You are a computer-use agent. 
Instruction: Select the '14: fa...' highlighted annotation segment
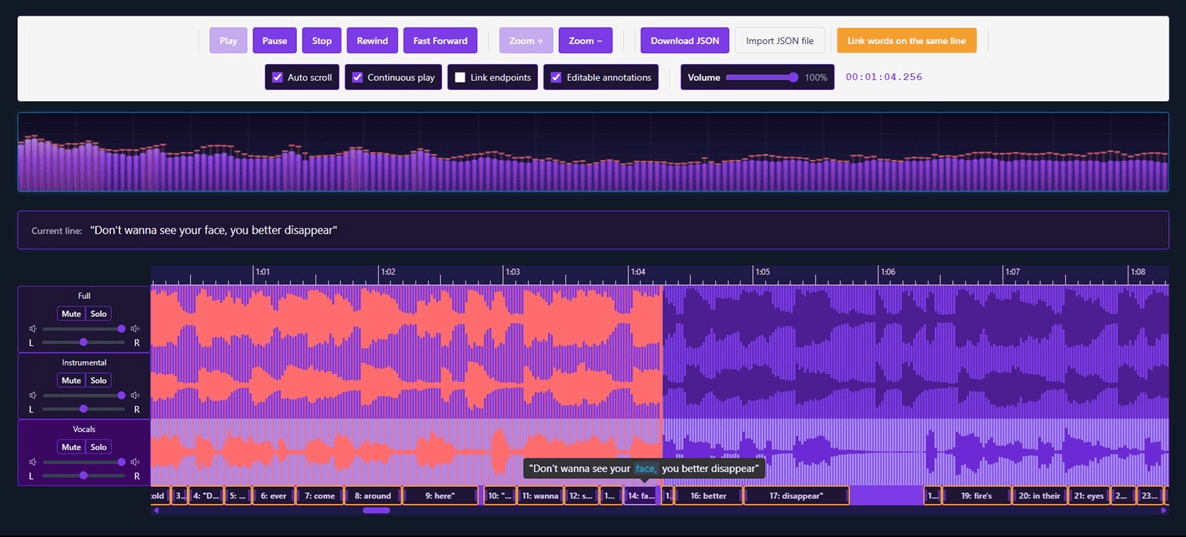(640, 496)
